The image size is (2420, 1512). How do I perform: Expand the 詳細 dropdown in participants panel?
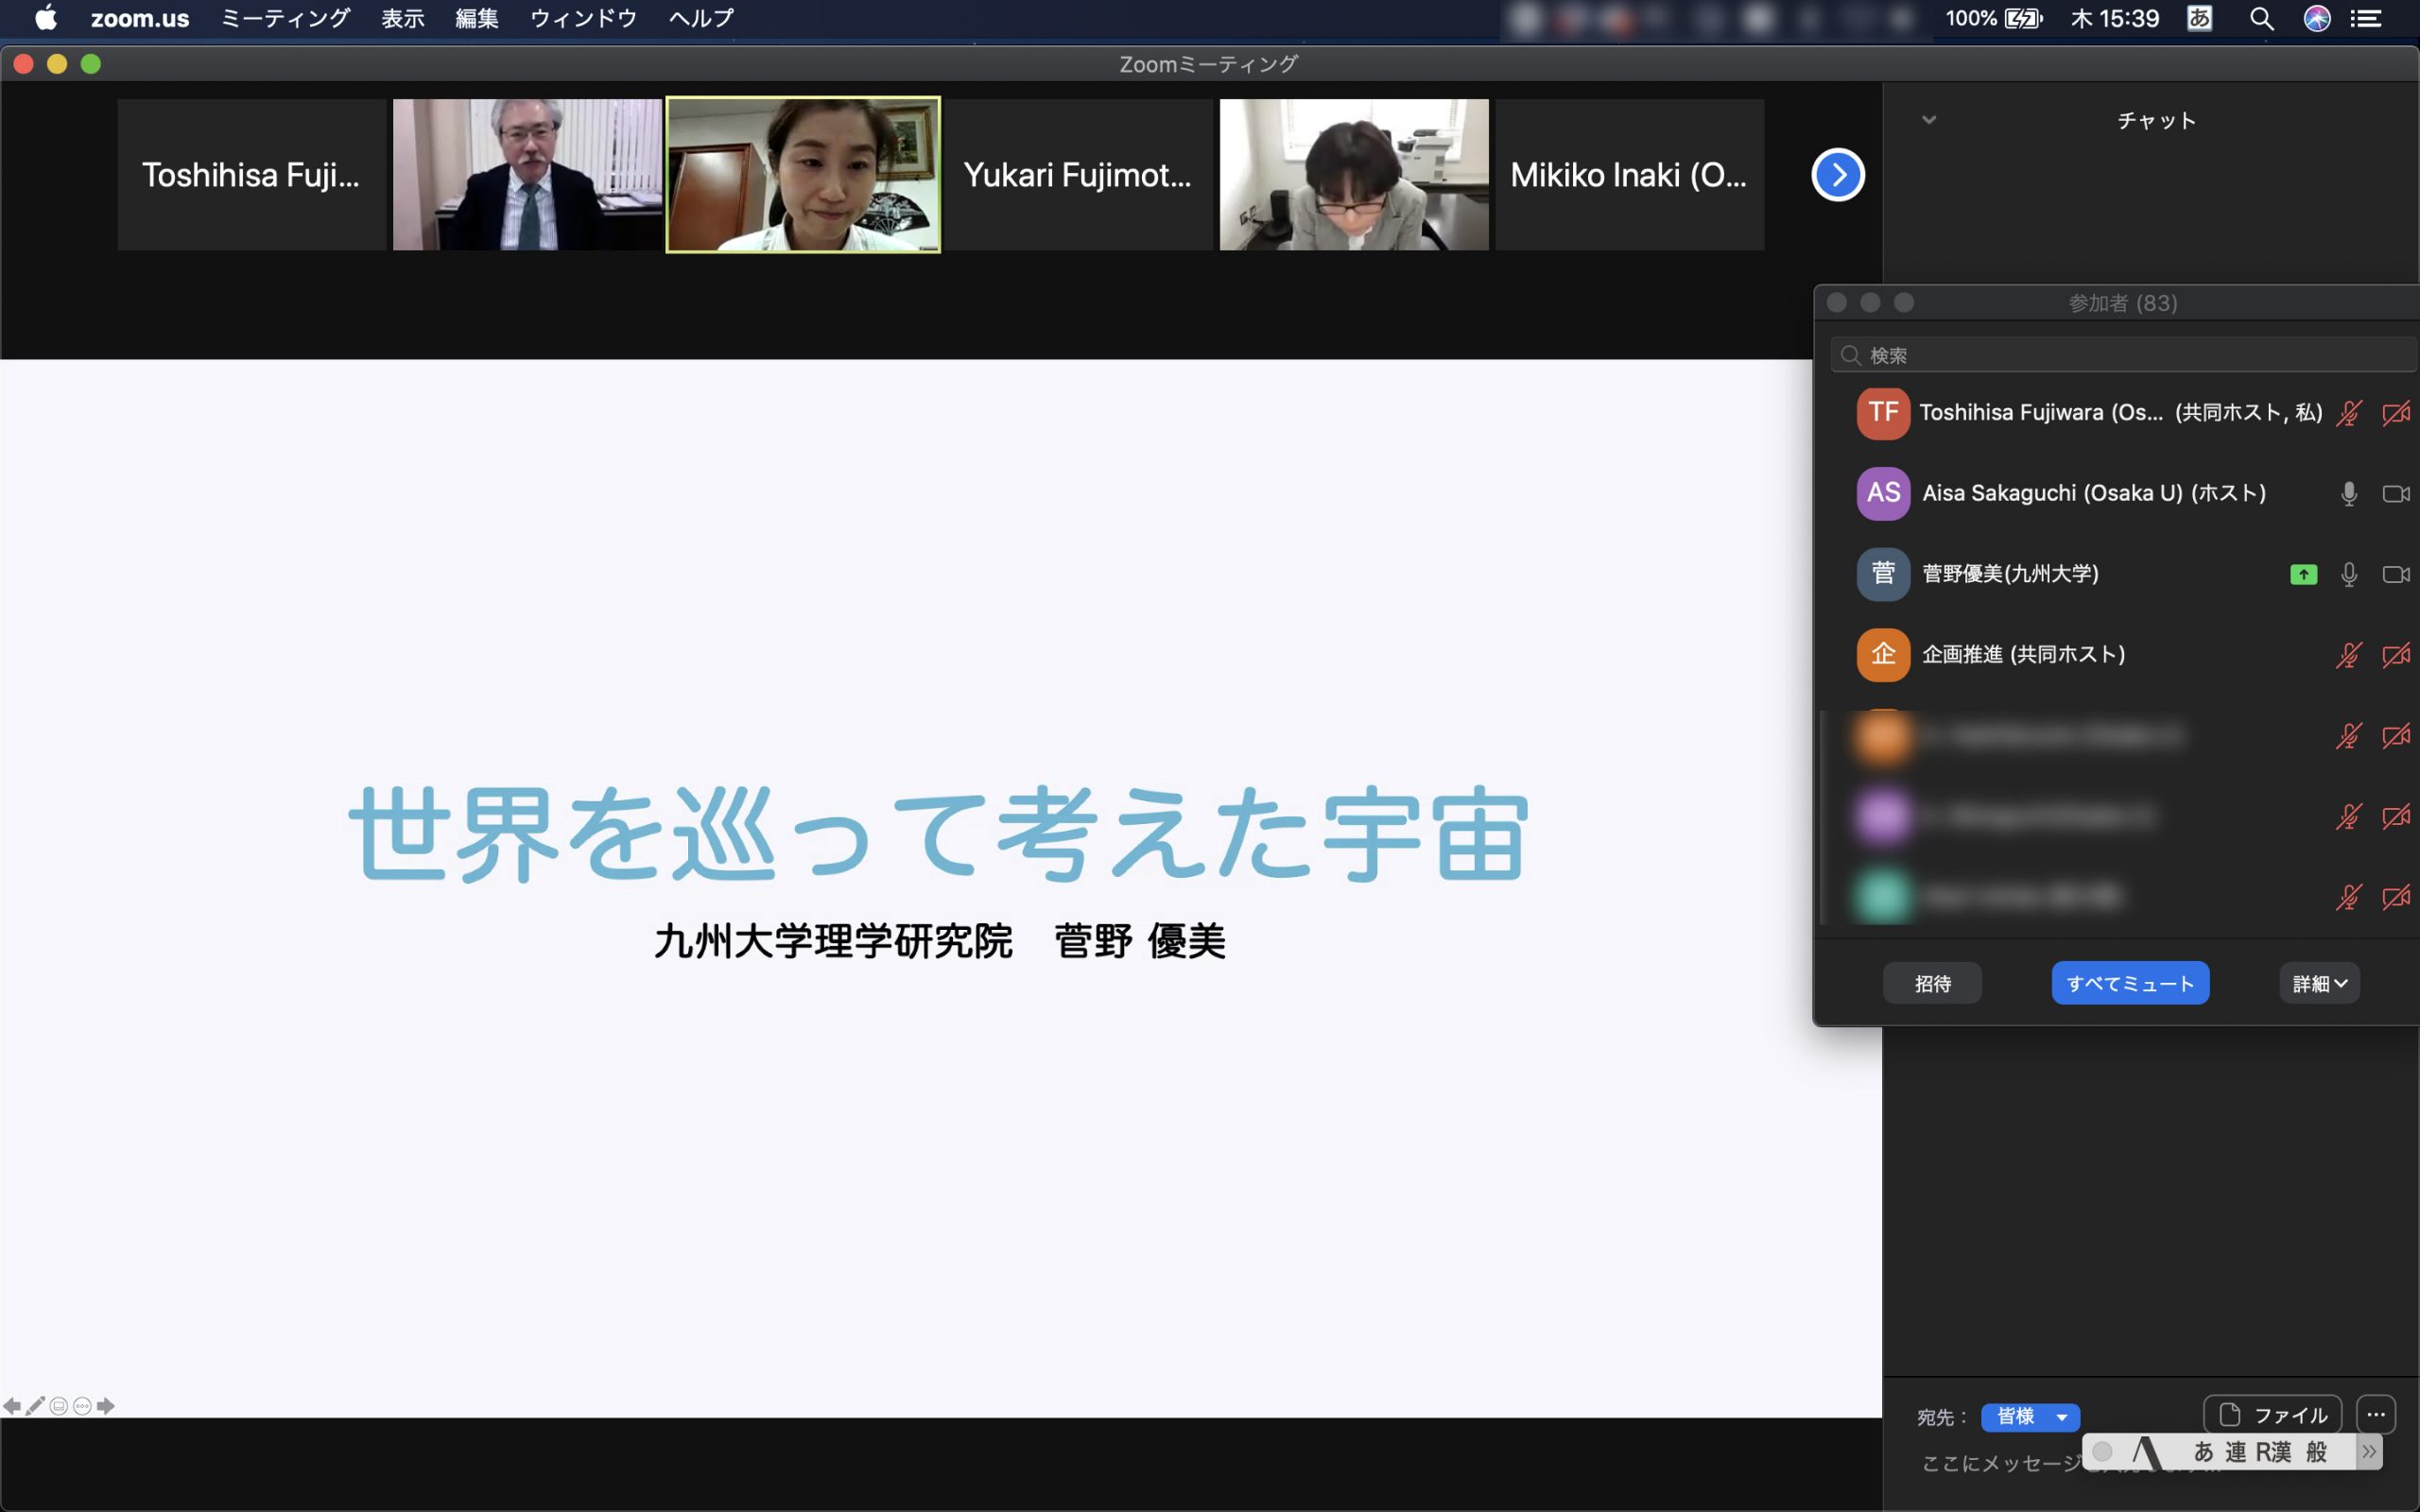tap(2319, 983)
